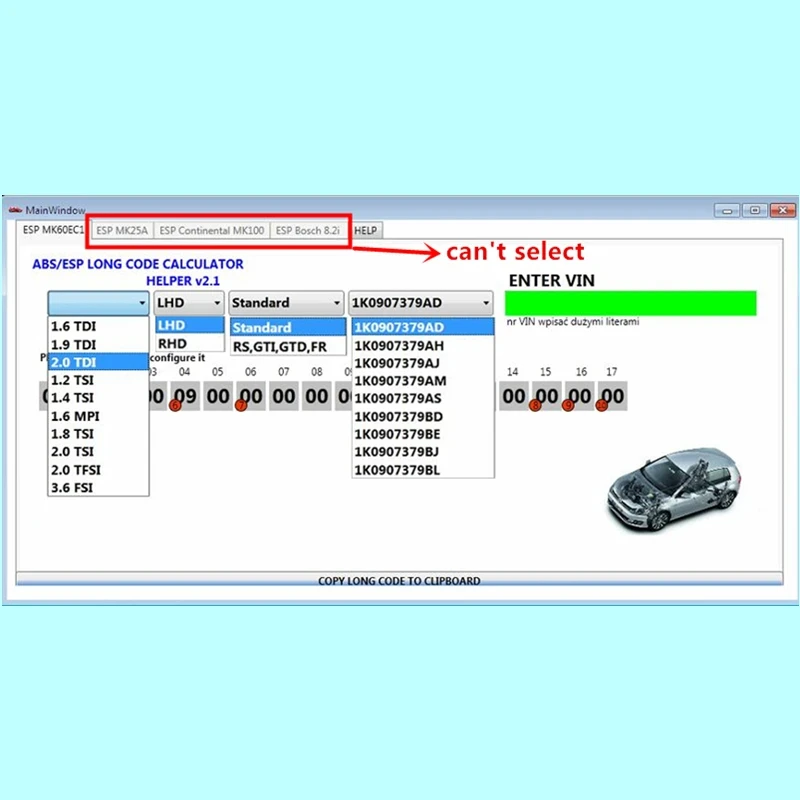Click the orange marker badge under byte 04
The image size is (800, 800).
pos(175,404)
